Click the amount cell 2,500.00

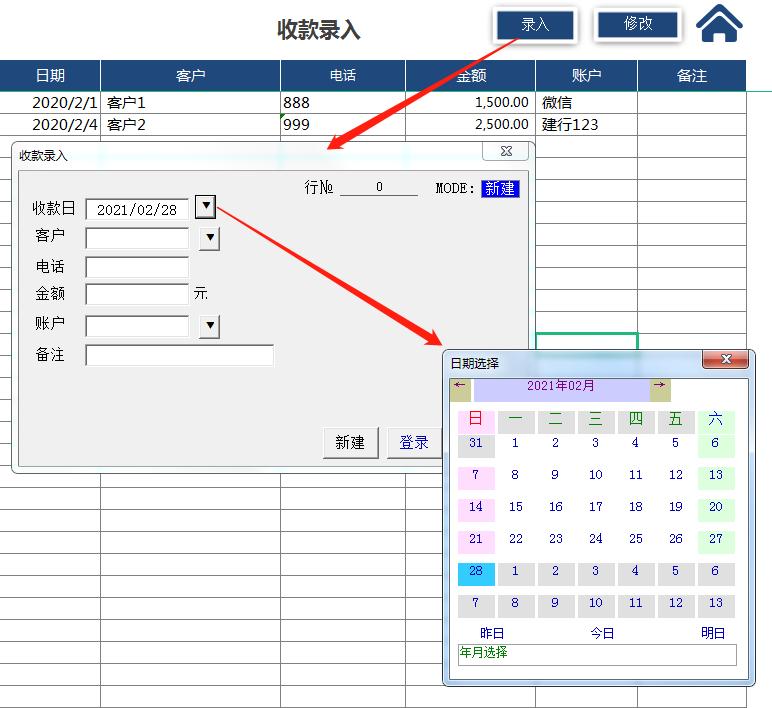pos(470,125)
